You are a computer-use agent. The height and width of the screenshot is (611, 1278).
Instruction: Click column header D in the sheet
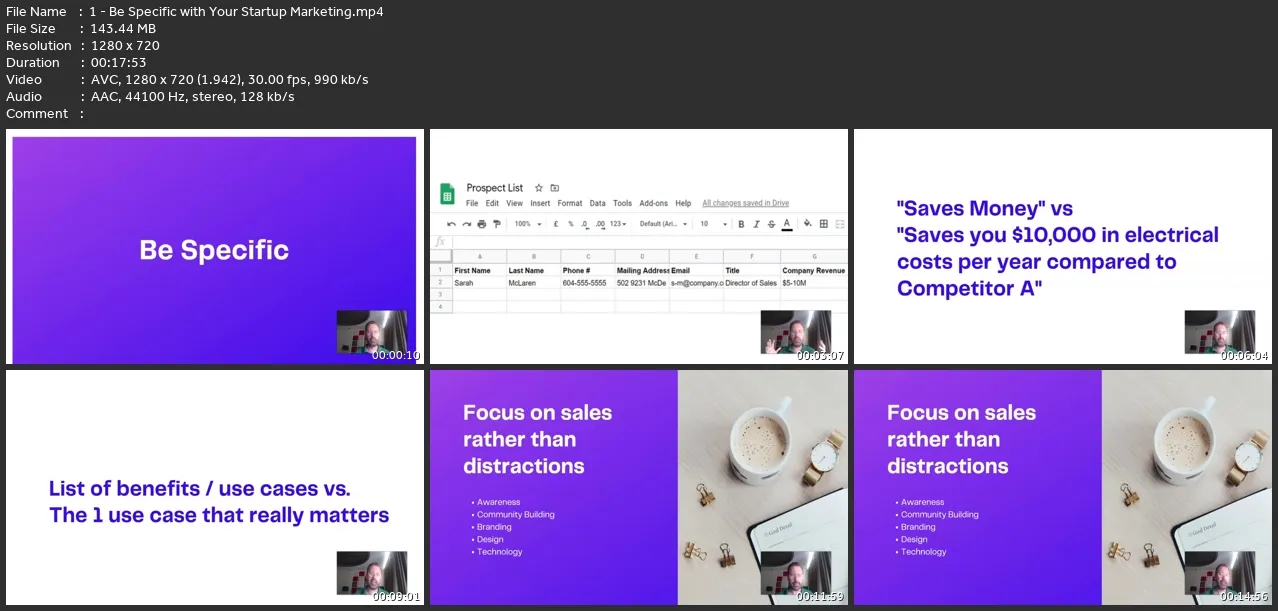coord(642,256)
